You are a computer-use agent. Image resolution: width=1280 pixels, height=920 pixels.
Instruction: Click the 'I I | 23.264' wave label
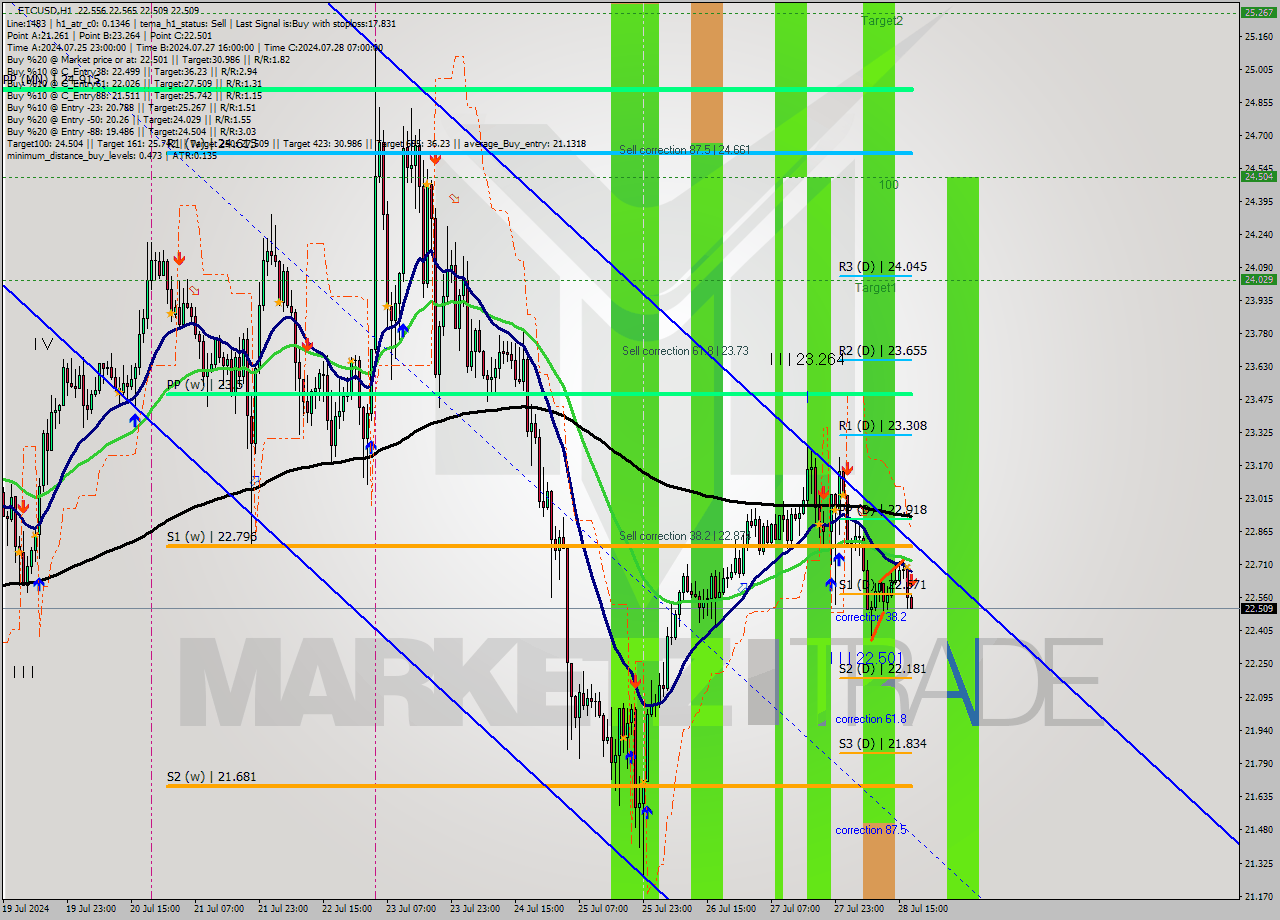807,360
